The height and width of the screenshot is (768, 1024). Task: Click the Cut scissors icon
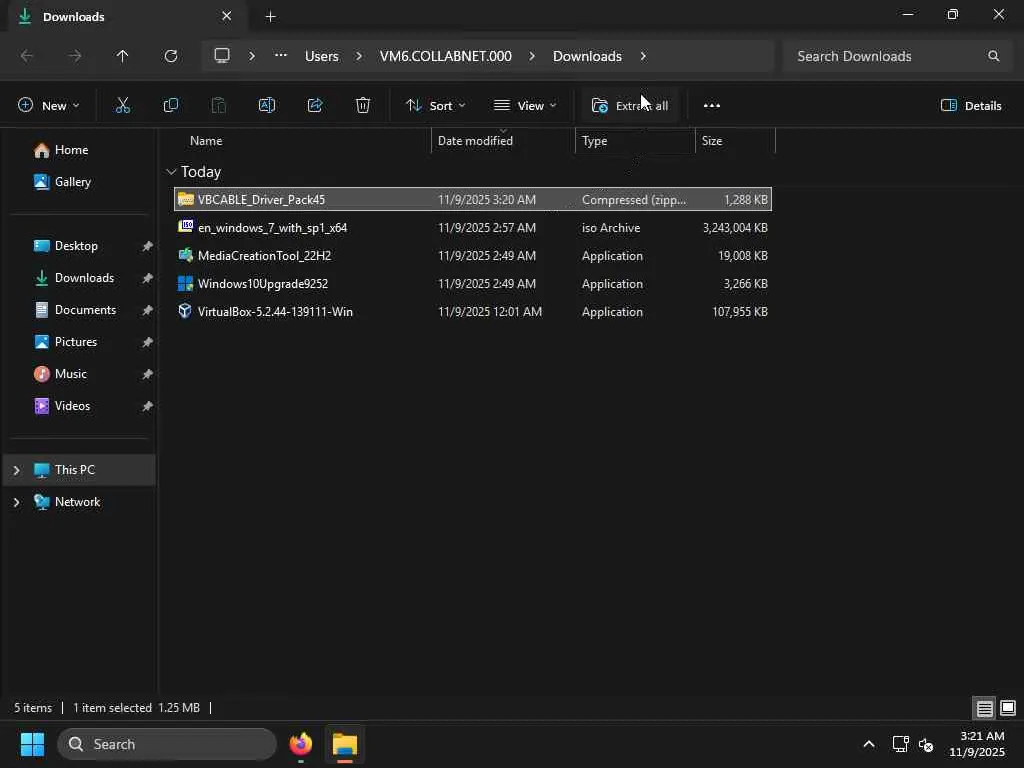click(123, 105)
